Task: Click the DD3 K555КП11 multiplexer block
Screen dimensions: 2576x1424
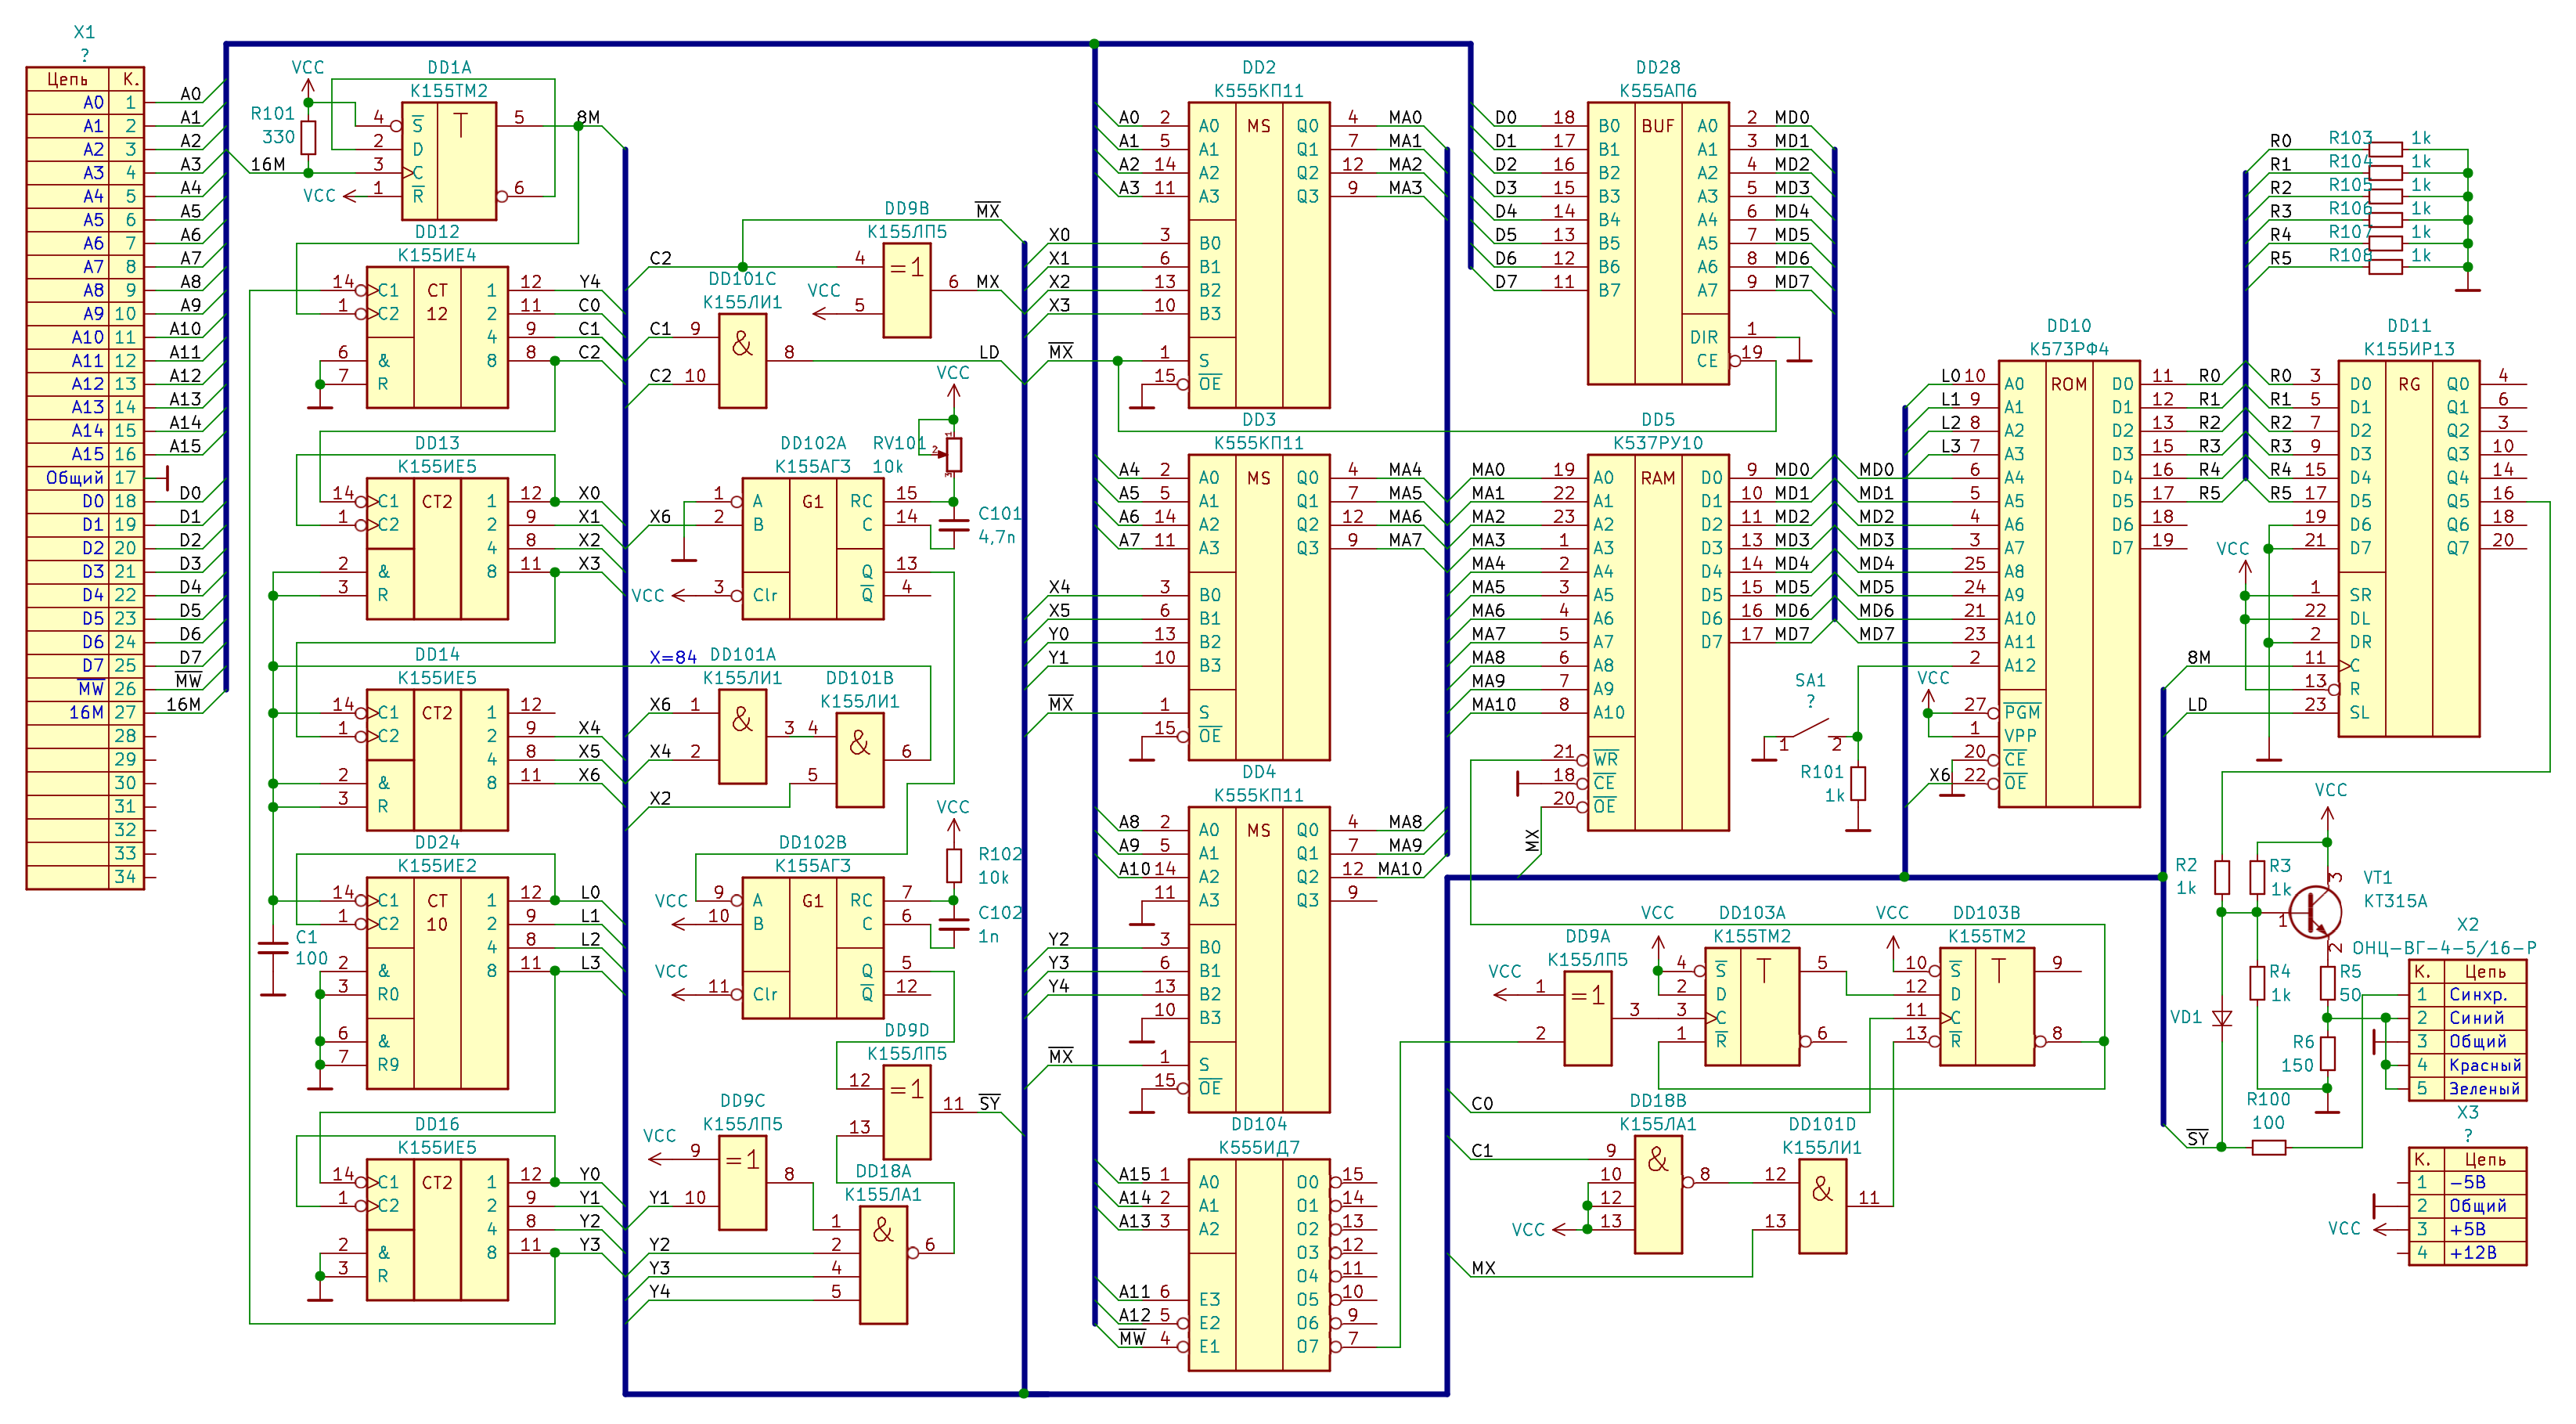Action: click(1259, 607)
